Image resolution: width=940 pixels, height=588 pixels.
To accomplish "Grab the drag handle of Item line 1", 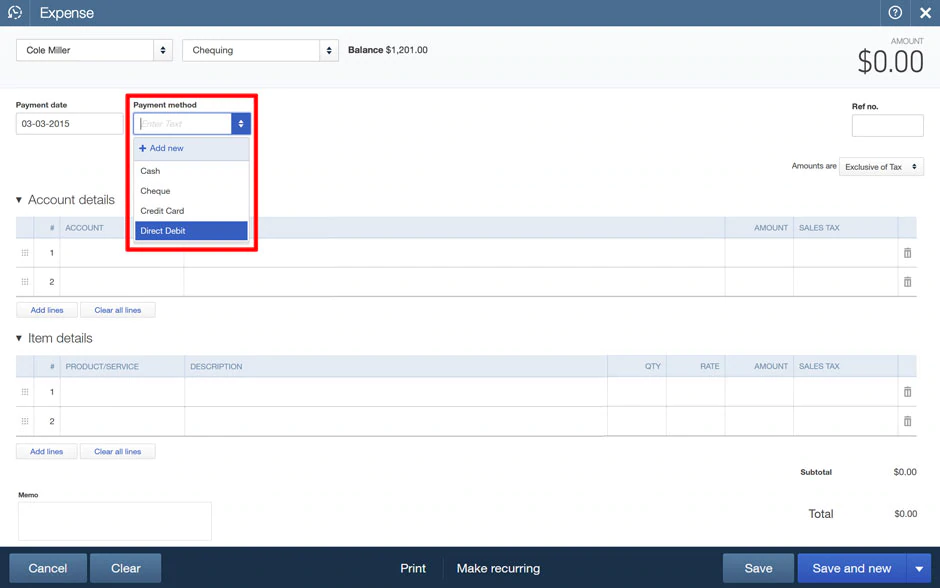I will click(25, 392).
